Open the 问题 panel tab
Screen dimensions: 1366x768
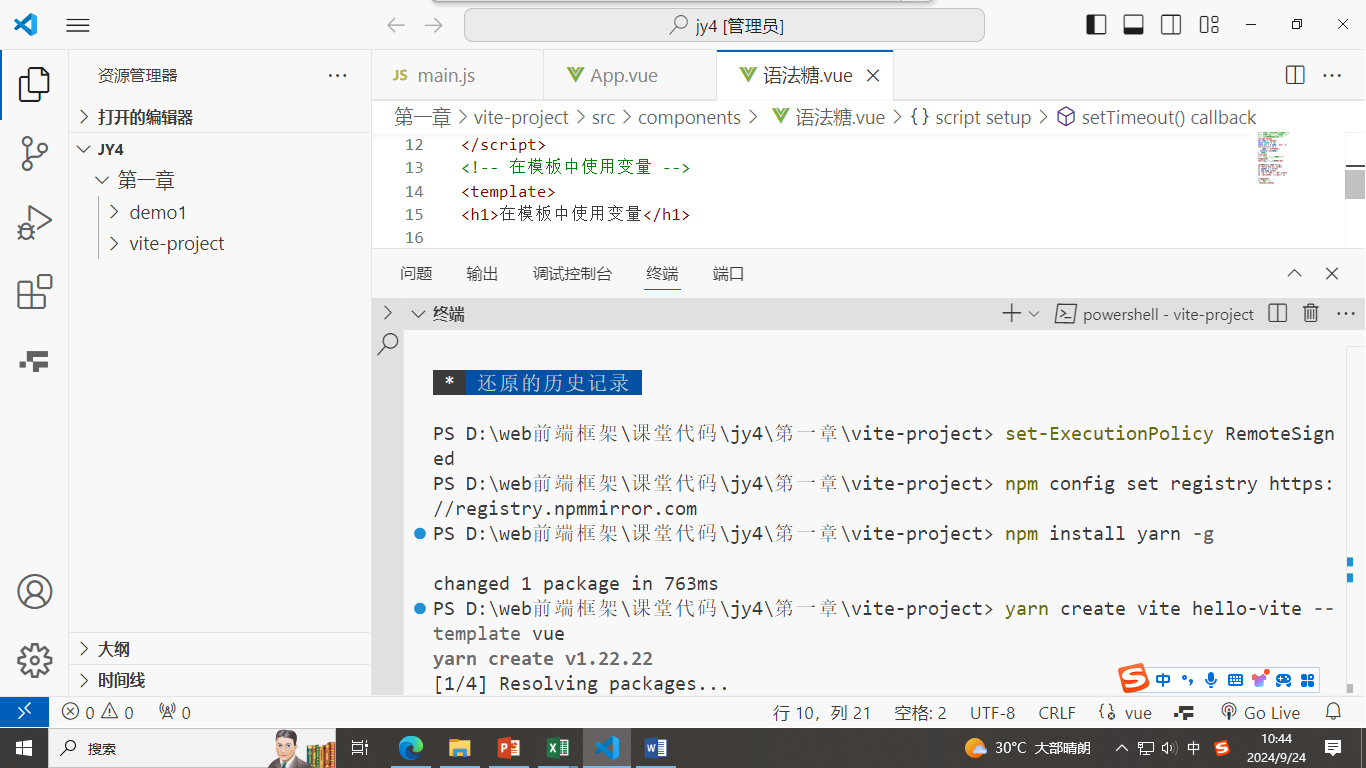point(416,273)
